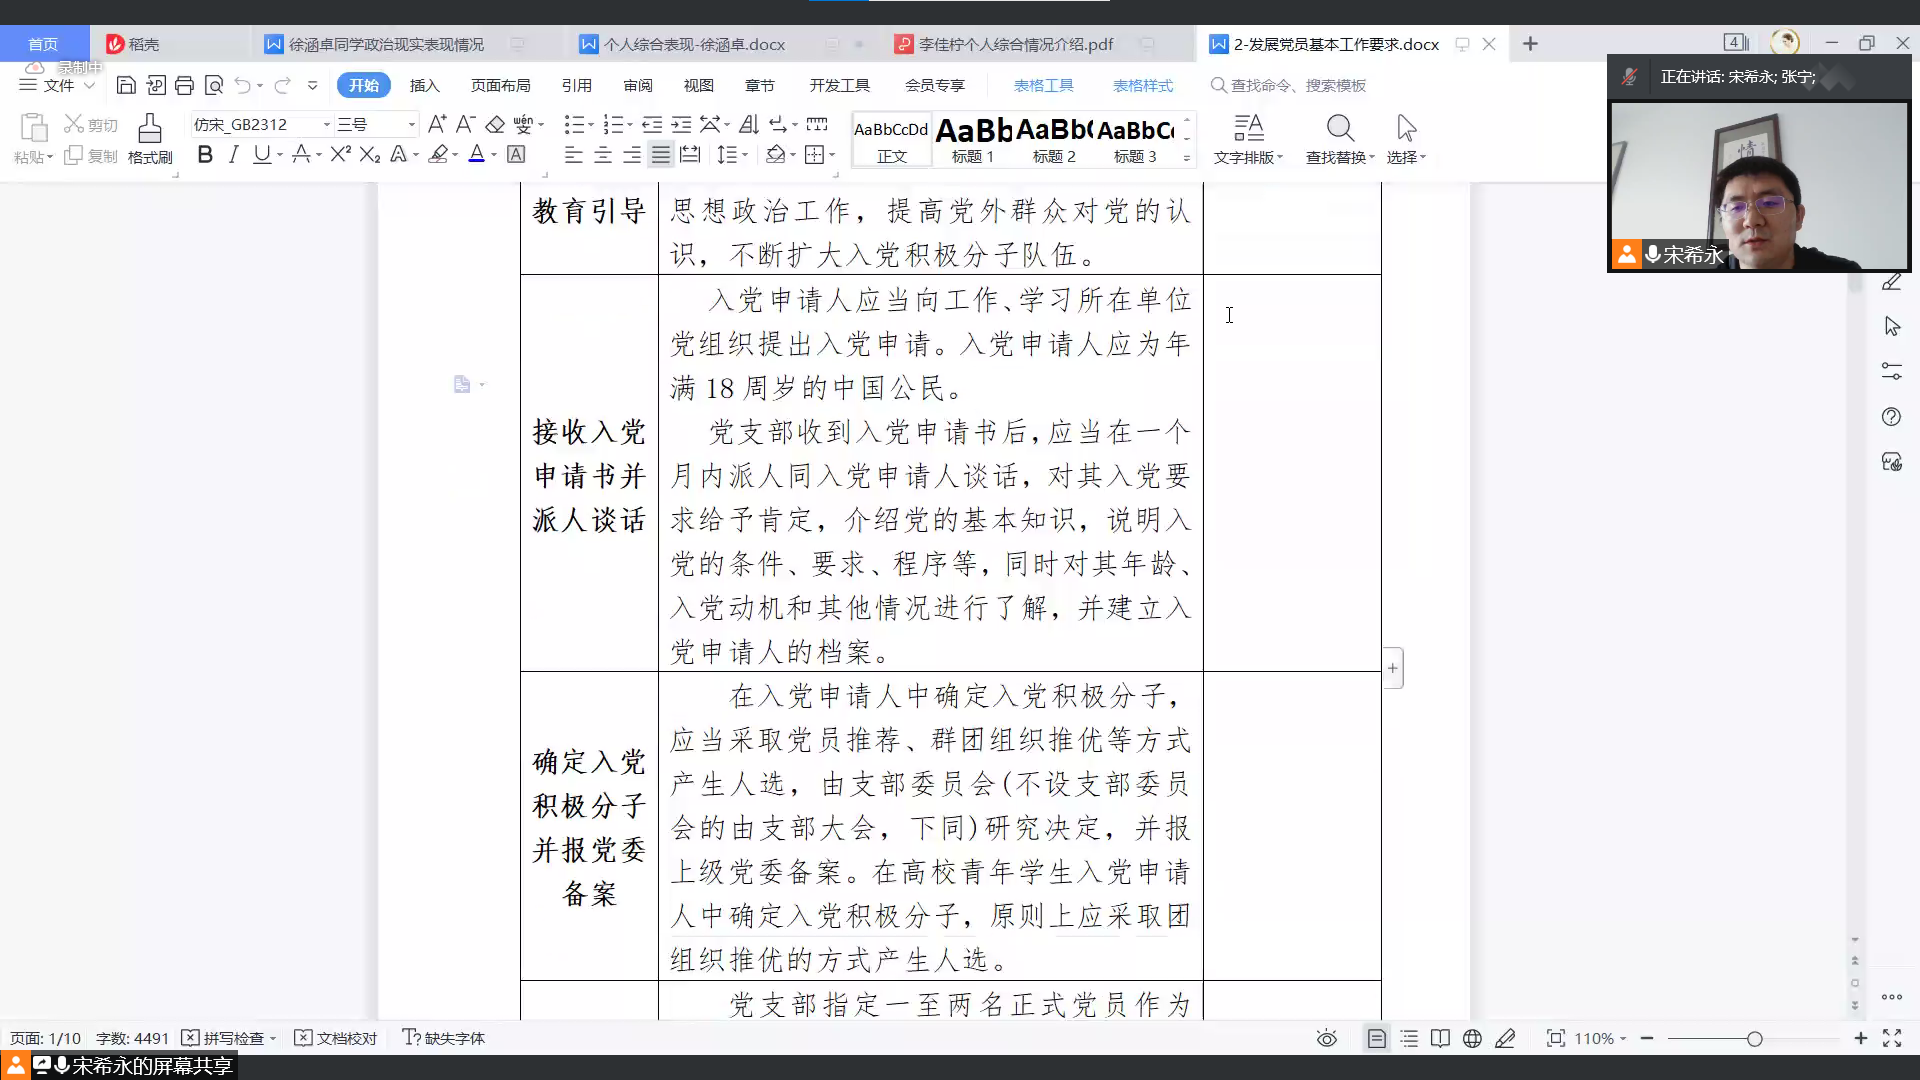Click the underline formatting icon

[261, 156]
